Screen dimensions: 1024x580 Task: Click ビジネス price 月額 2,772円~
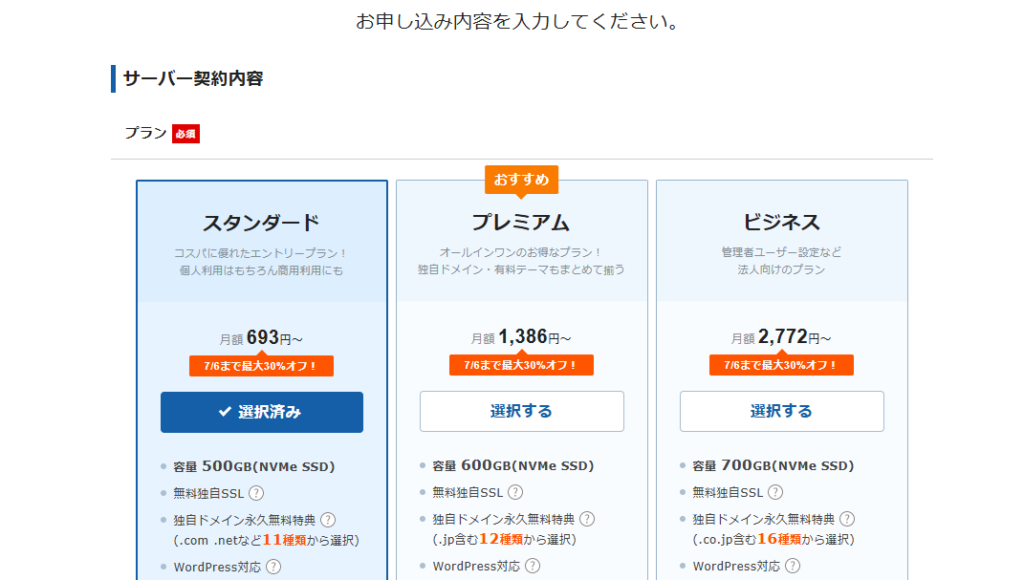click(x=781, y=337)
